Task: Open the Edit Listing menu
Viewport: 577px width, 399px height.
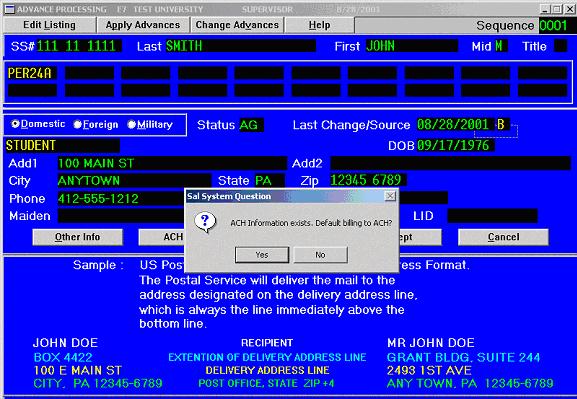Action: (x=49, y=25)
